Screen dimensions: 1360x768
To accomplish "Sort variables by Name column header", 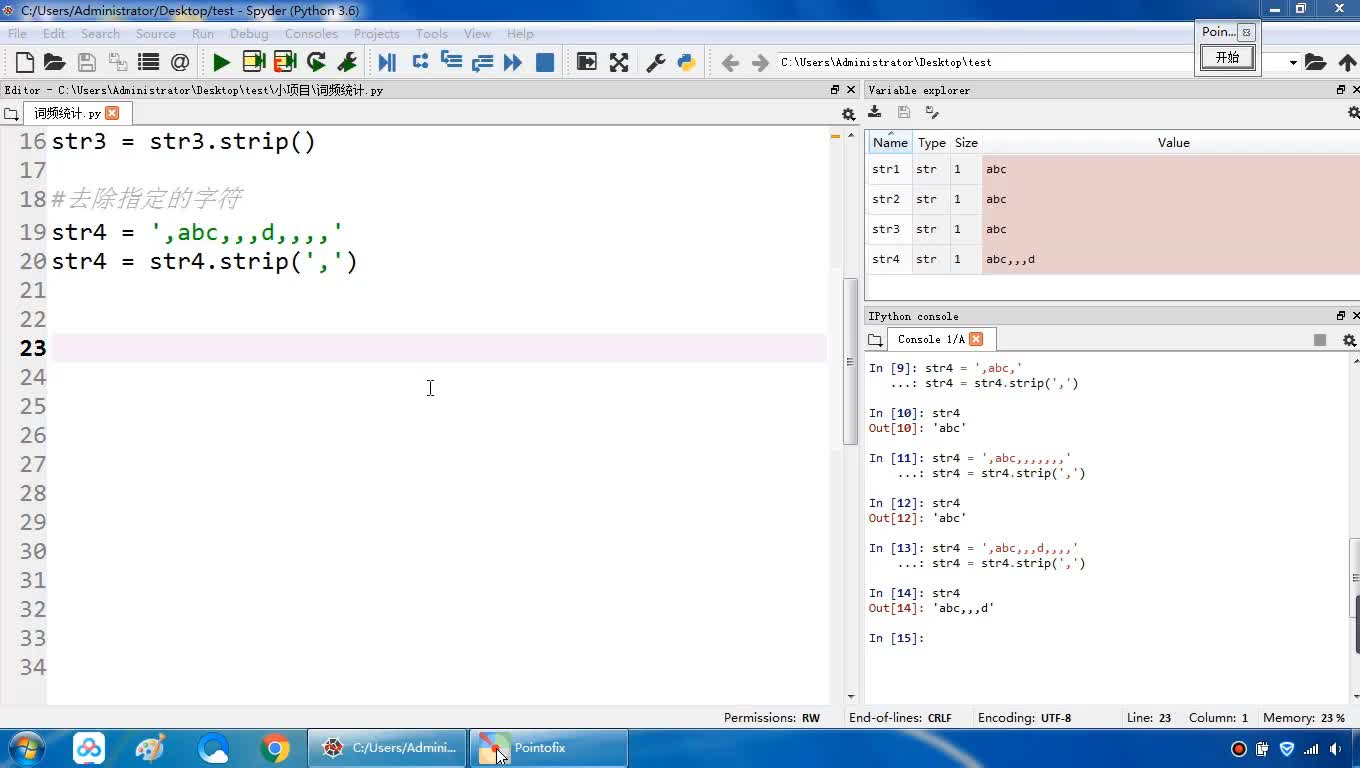I will [889, 142].
